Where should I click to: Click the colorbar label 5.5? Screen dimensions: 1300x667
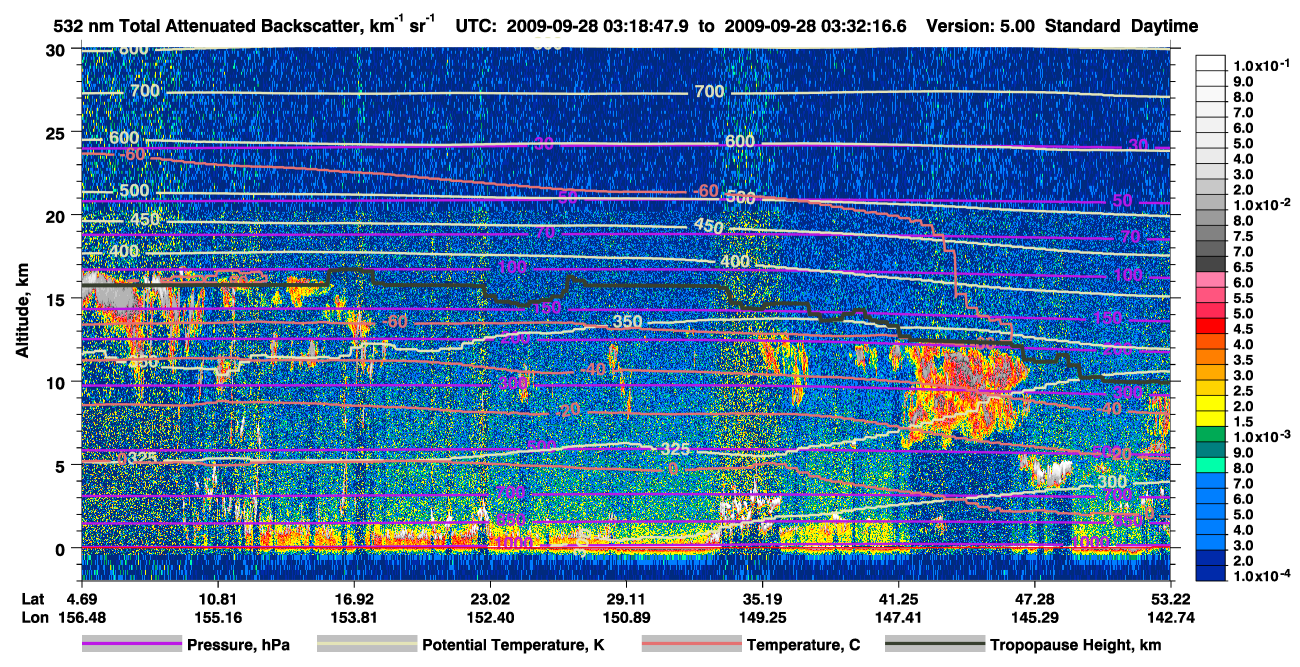coord(1244,297)
